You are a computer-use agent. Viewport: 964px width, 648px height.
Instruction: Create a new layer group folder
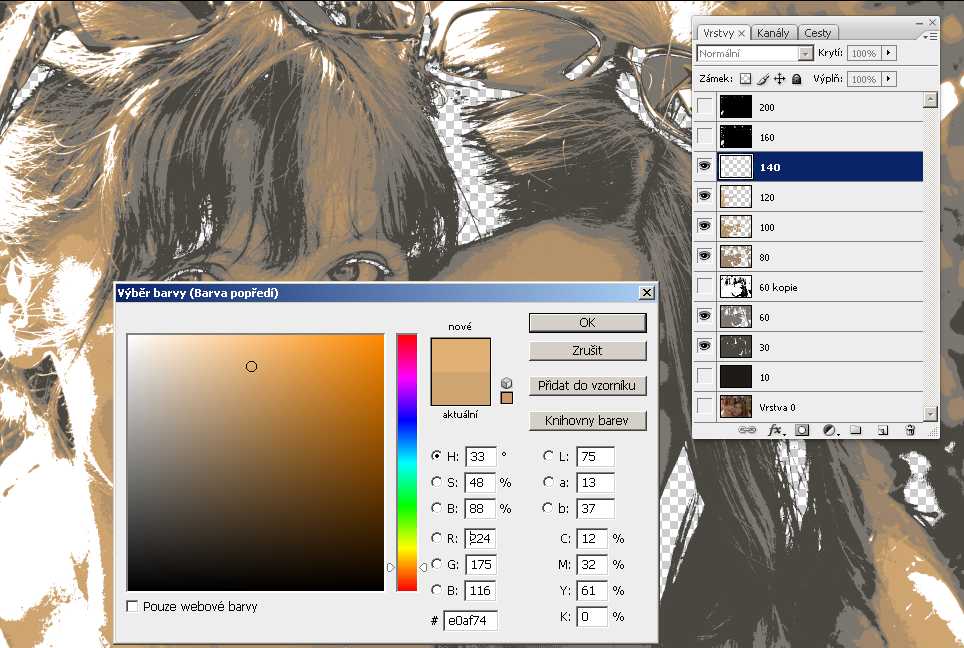[856, 430]
